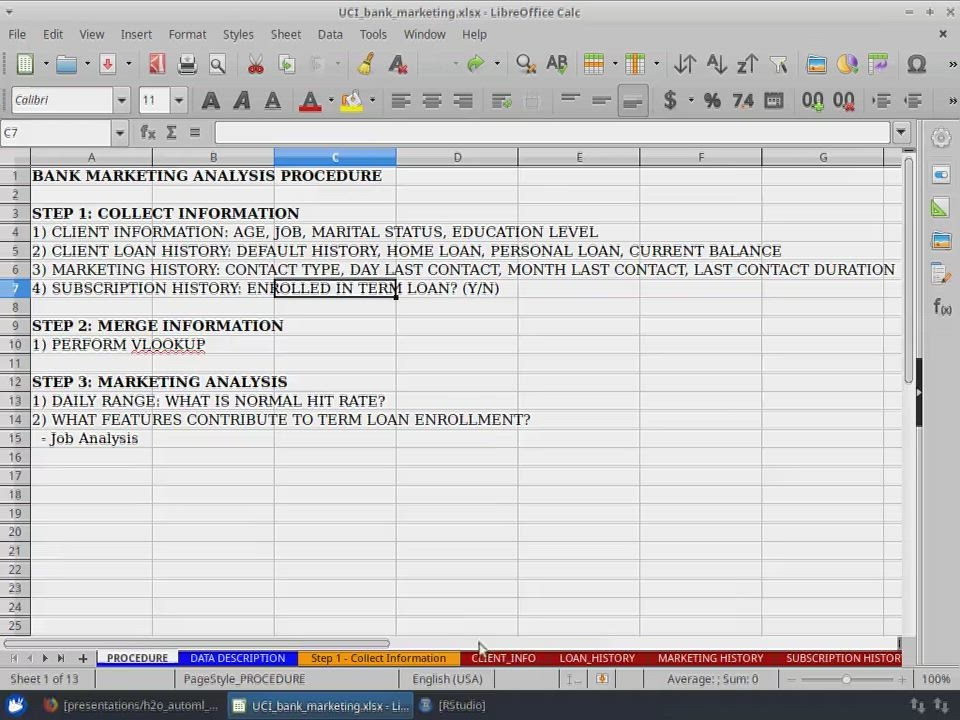
Task: Open New document dropdown arrow
Action: [46, 64]
